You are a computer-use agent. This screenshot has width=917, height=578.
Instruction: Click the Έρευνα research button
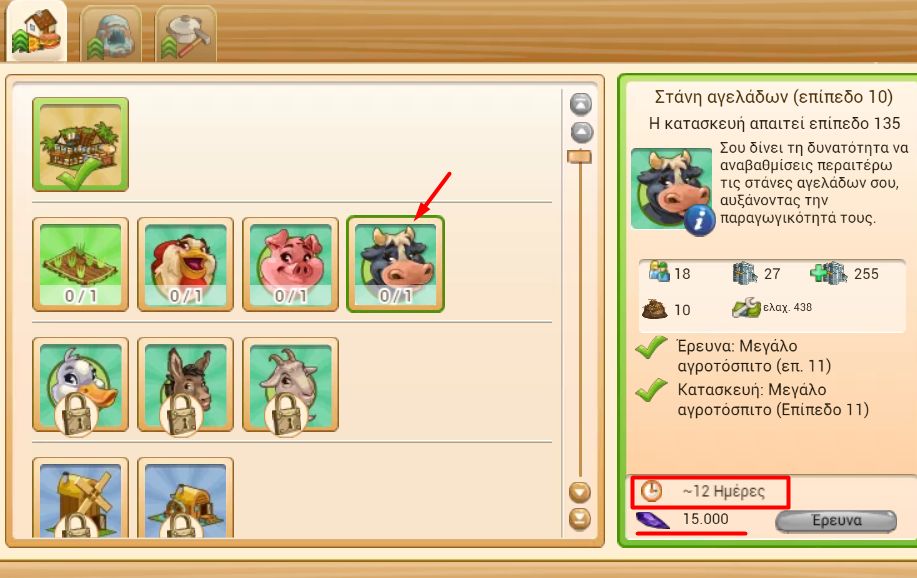[836, 521]
